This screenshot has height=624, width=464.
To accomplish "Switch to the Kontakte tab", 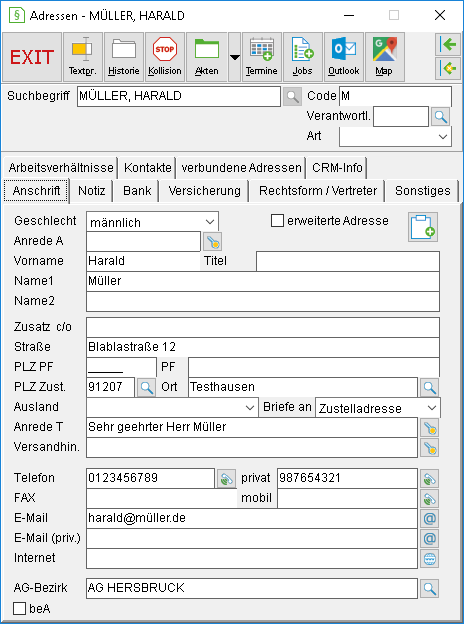I will point(148,168).
